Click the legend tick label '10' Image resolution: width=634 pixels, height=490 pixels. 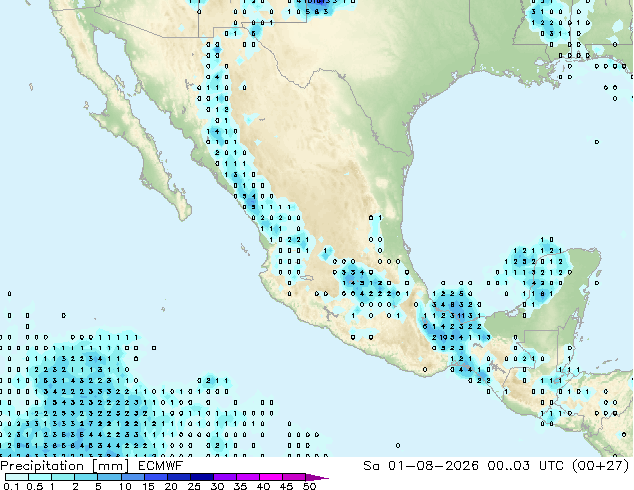coord(125,486)
